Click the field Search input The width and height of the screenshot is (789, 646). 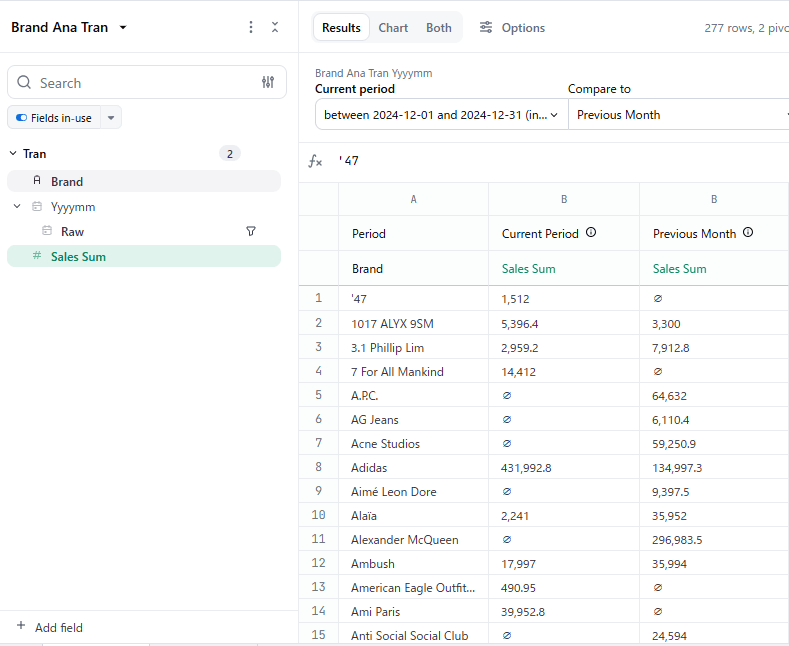pos(147,83)
